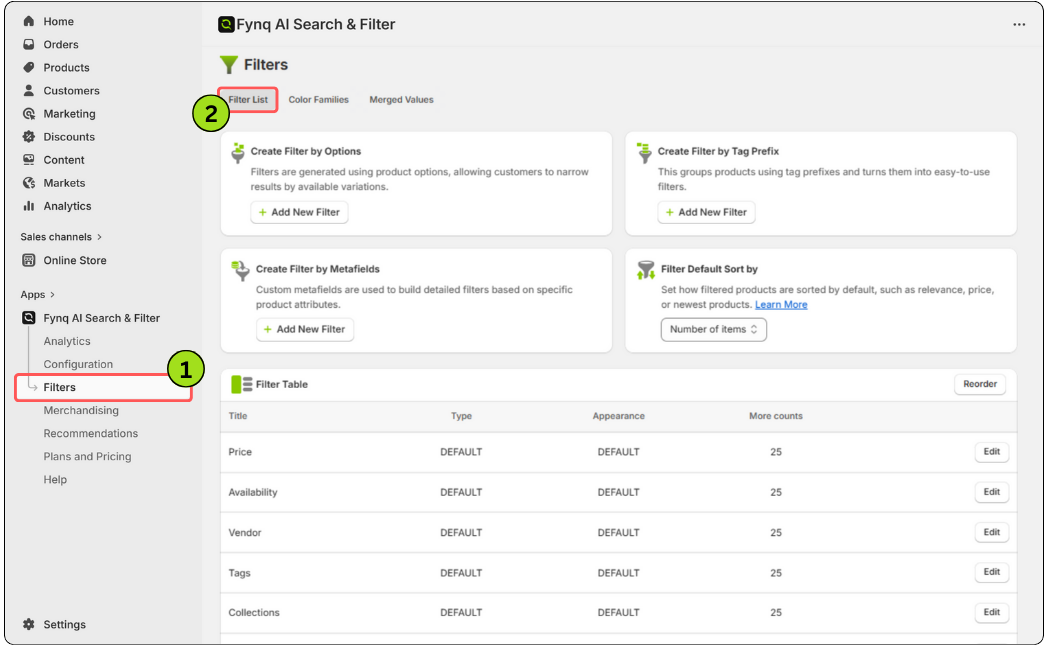Go to Orders in the sidebar
The image size is (1048, 647).
pyautogui.click(x=61, y=44)
